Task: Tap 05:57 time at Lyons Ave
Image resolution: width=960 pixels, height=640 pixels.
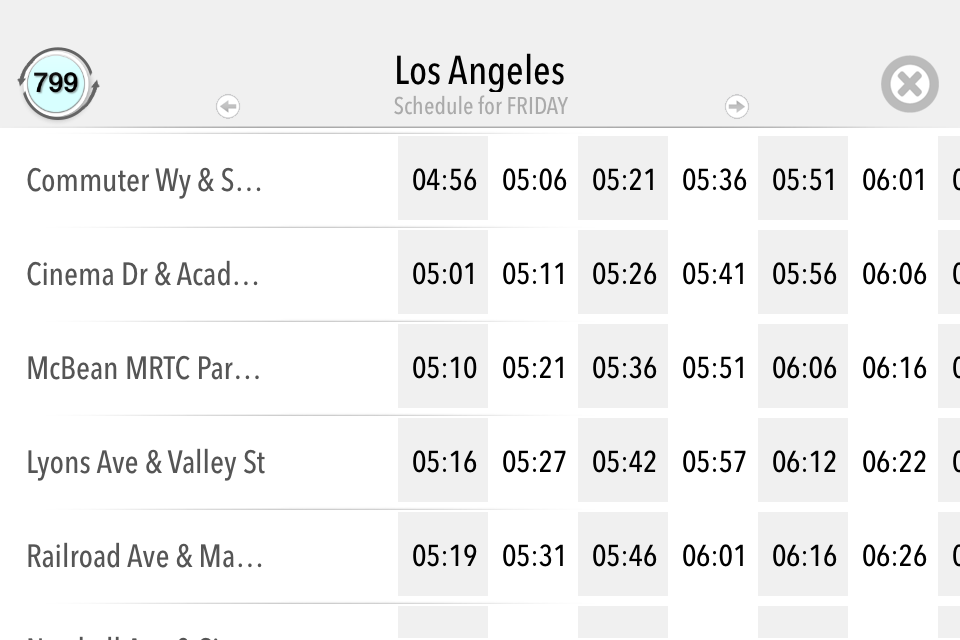Action: [714, 462]
